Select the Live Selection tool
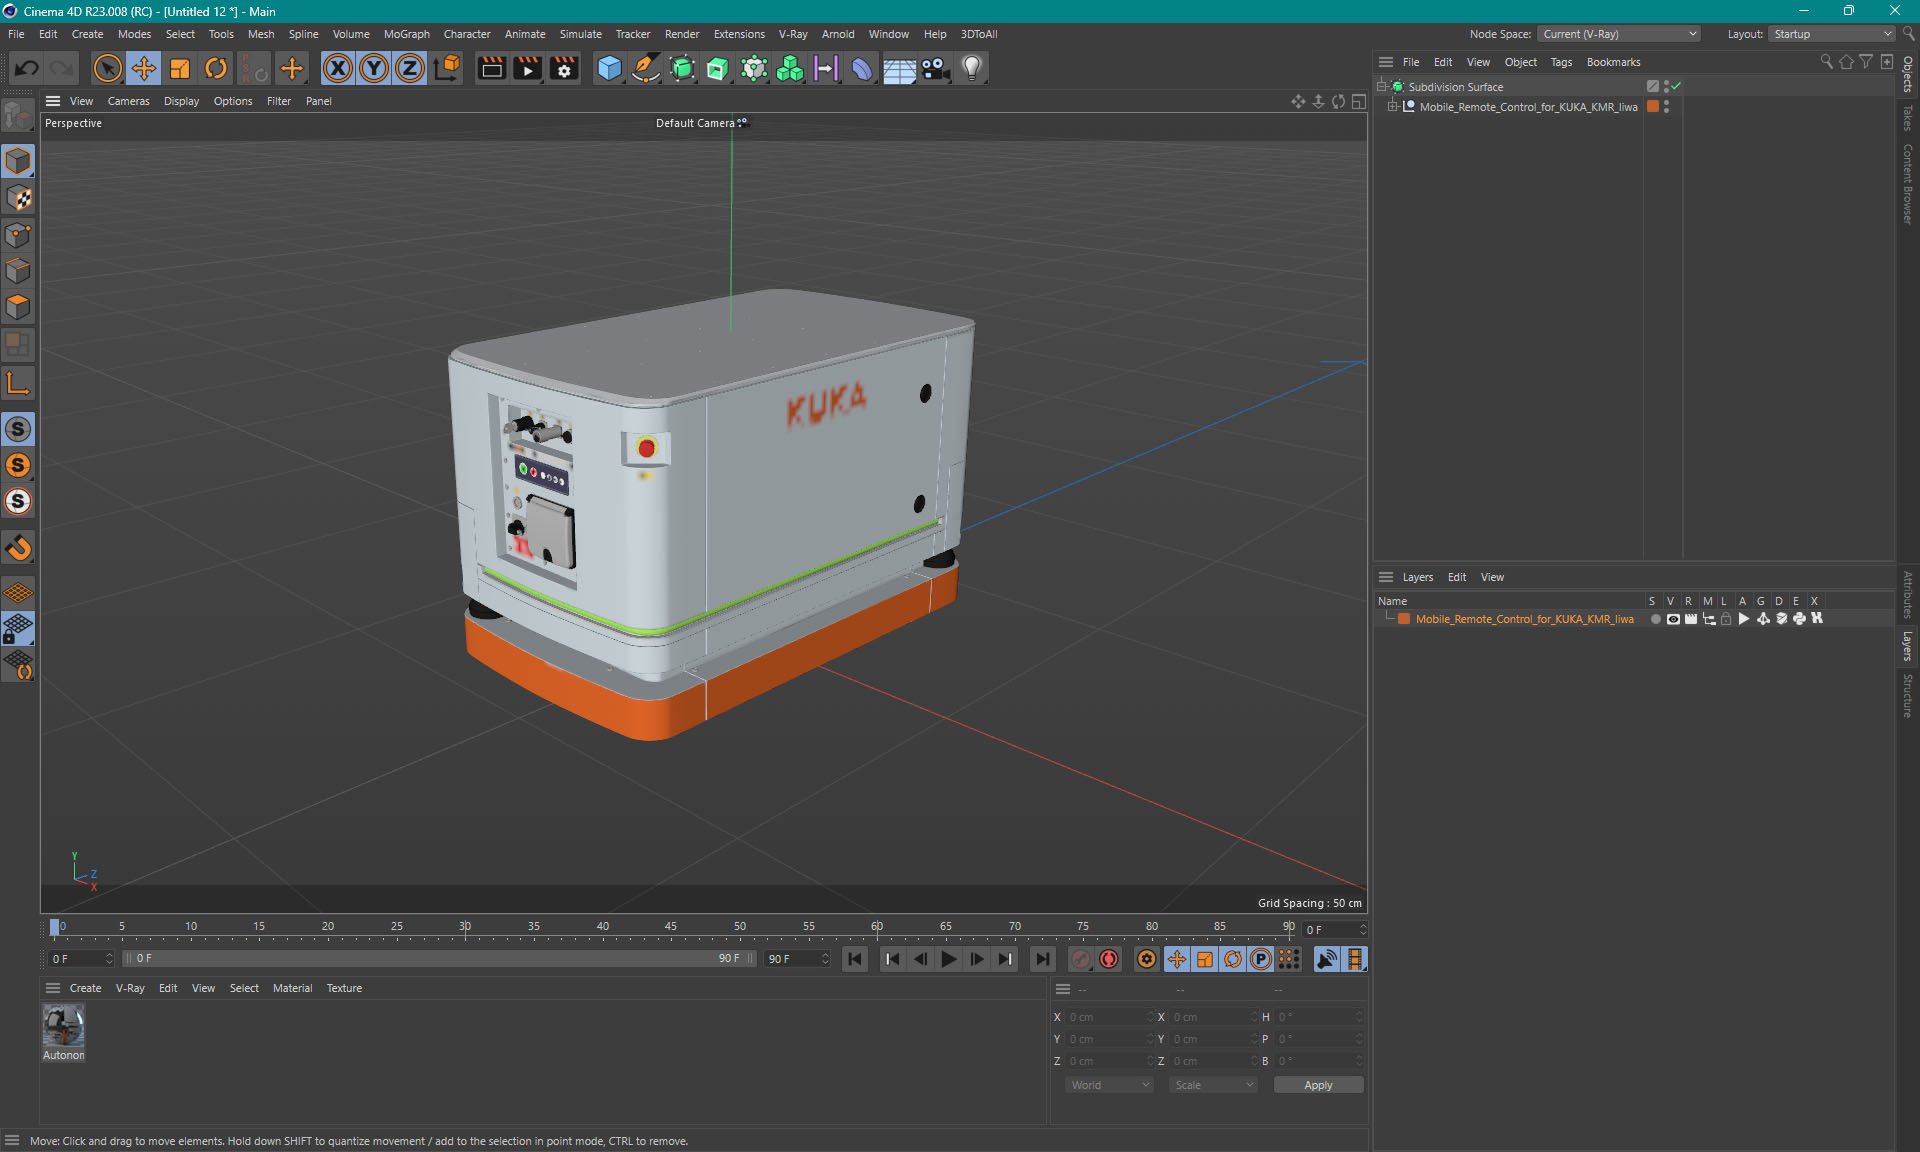Screen dimensions: 1920x1152 coord(107,68)
